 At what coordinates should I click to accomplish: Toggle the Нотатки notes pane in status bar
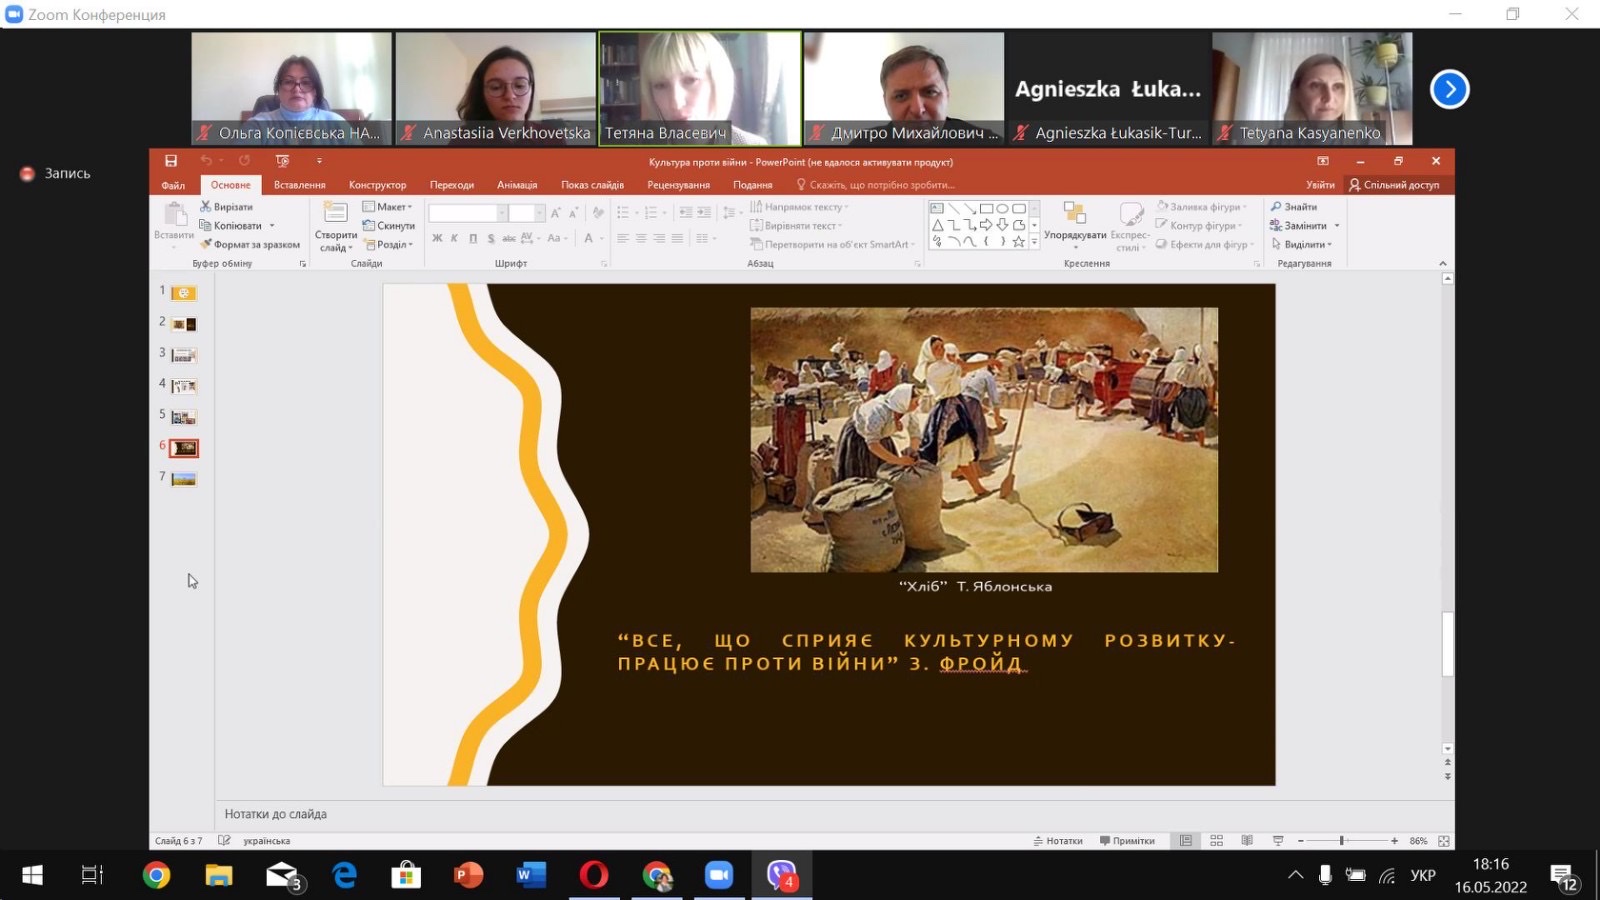[1058, 841]
